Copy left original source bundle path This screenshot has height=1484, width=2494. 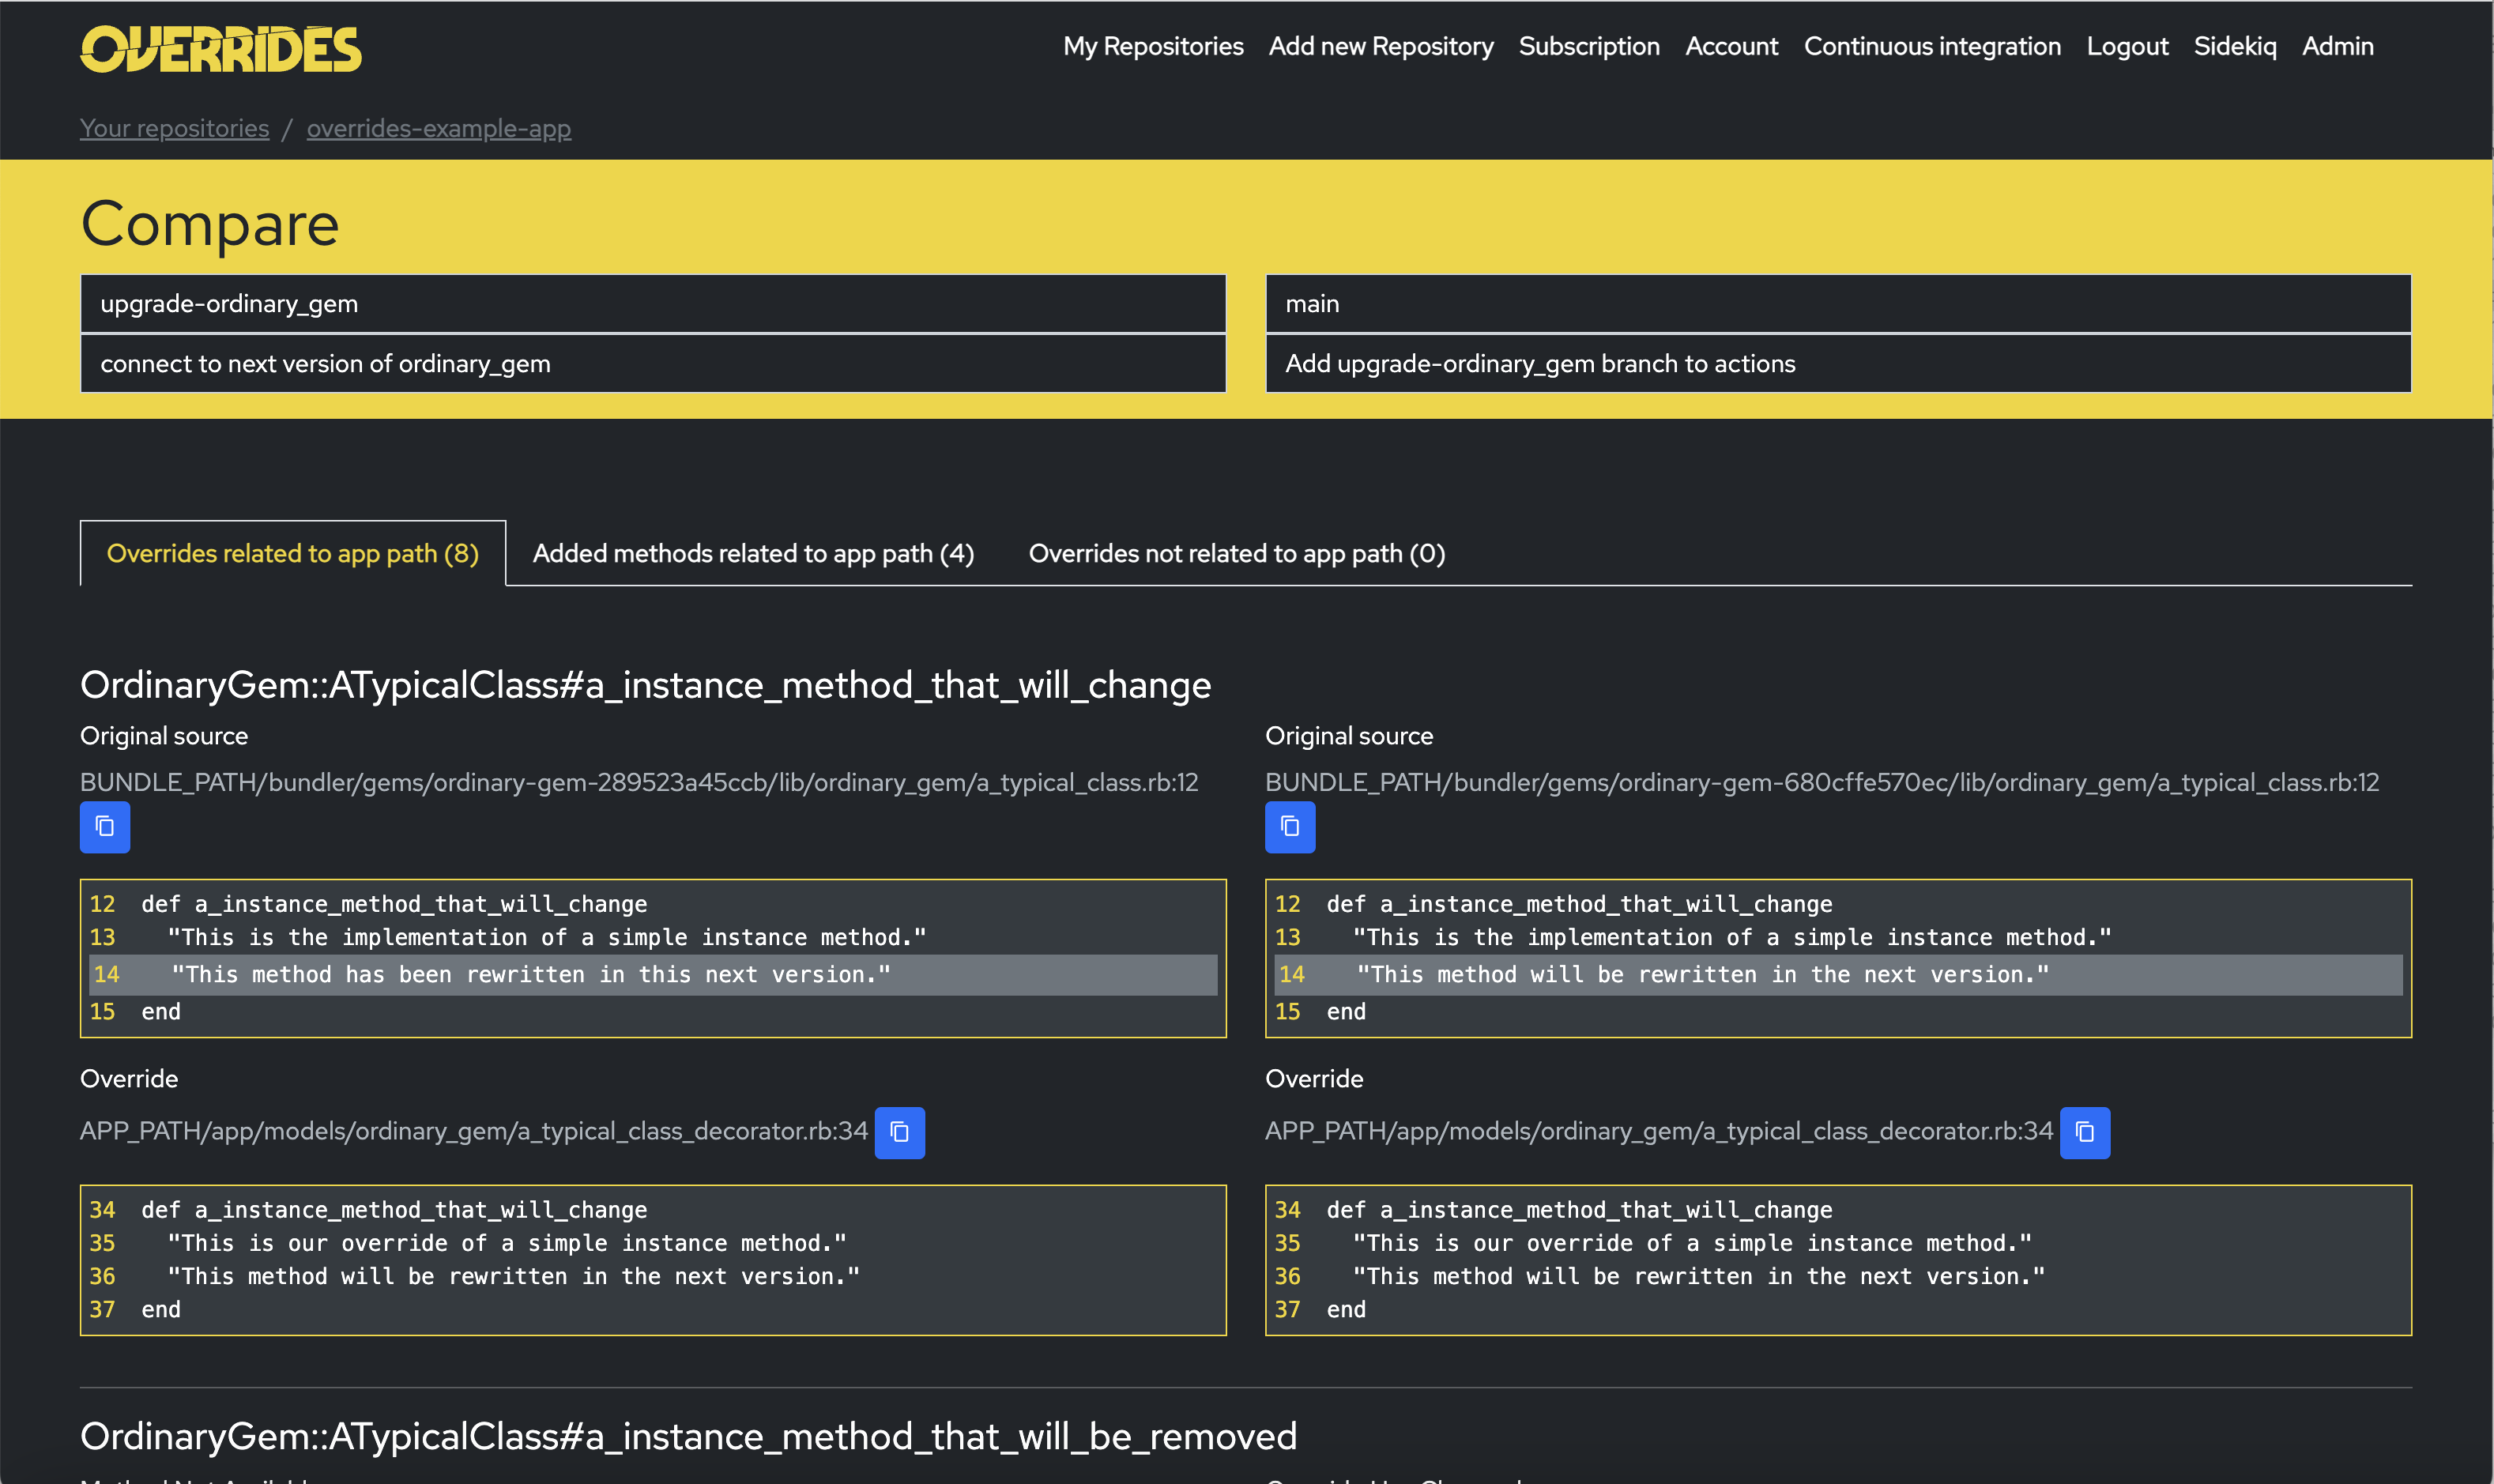(105, 827)
